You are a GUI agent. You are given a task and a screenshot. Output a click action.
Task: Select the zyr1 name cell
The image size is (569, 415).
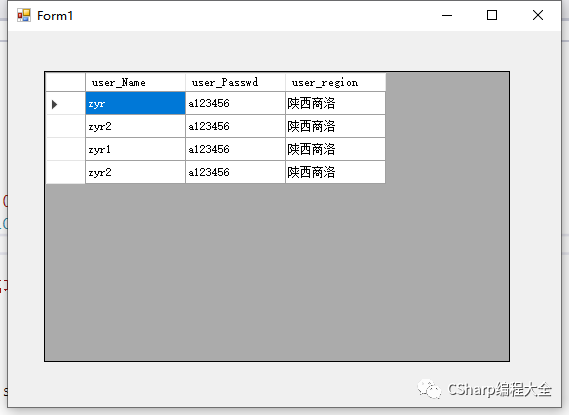click(135, 149)
